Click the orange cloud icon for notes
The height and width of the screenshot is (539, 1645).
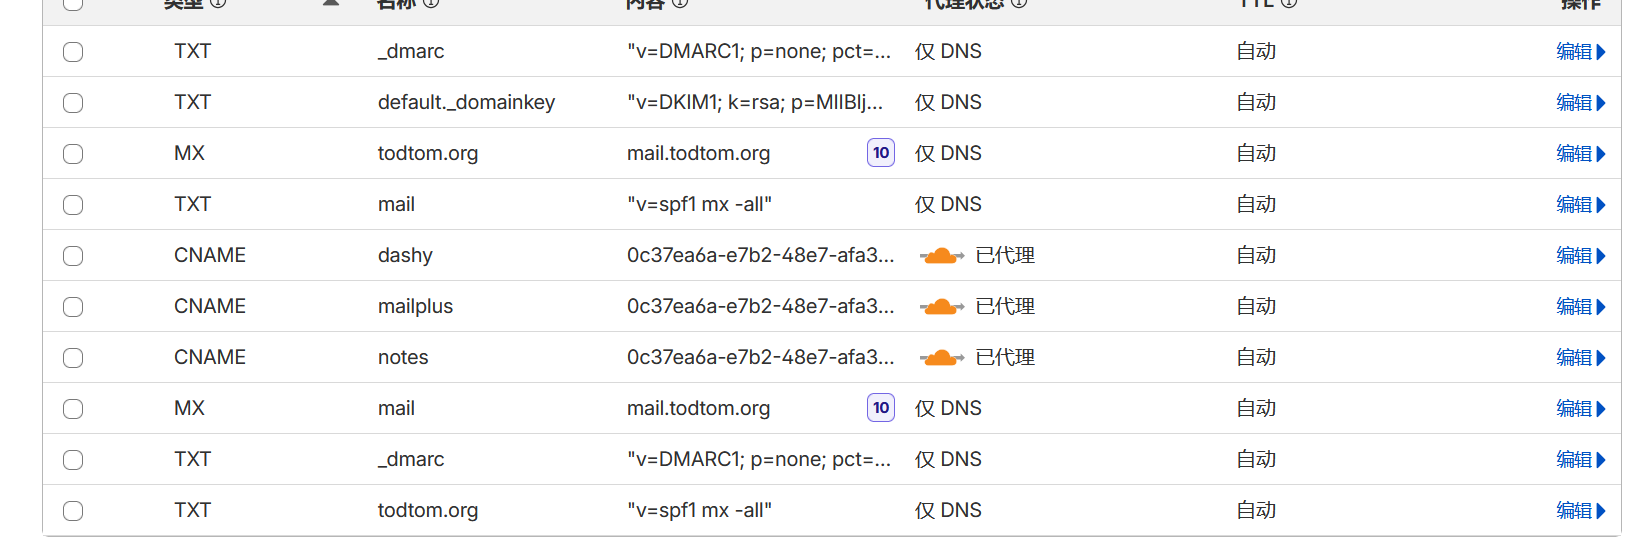[x=941, y=358]
